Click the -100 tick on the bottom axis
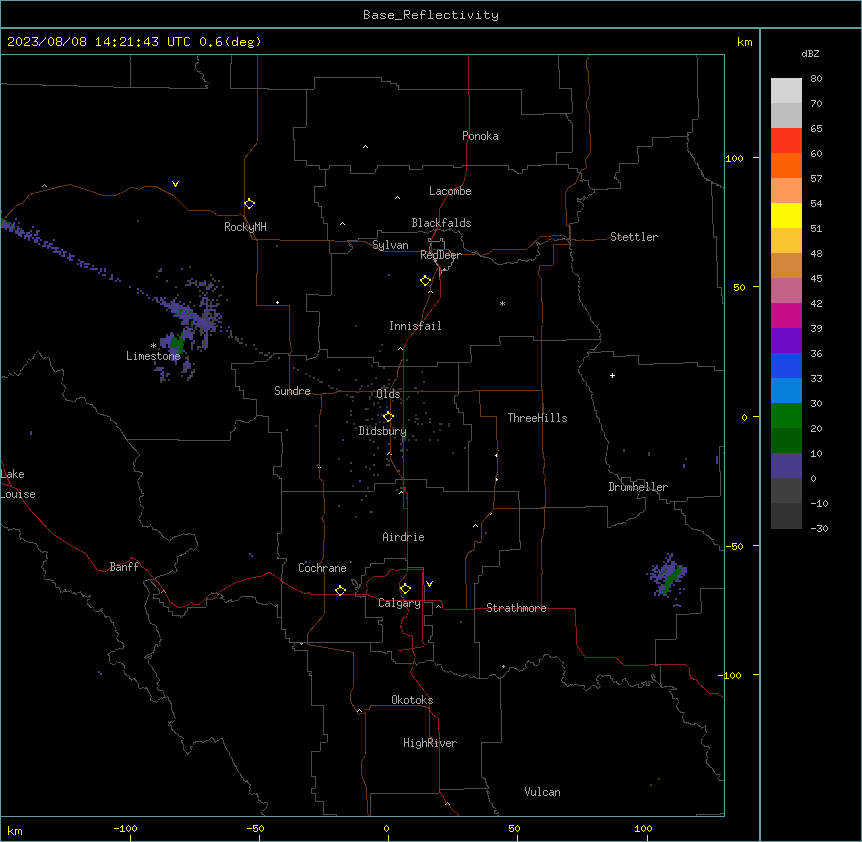 [x=125, y=828]
